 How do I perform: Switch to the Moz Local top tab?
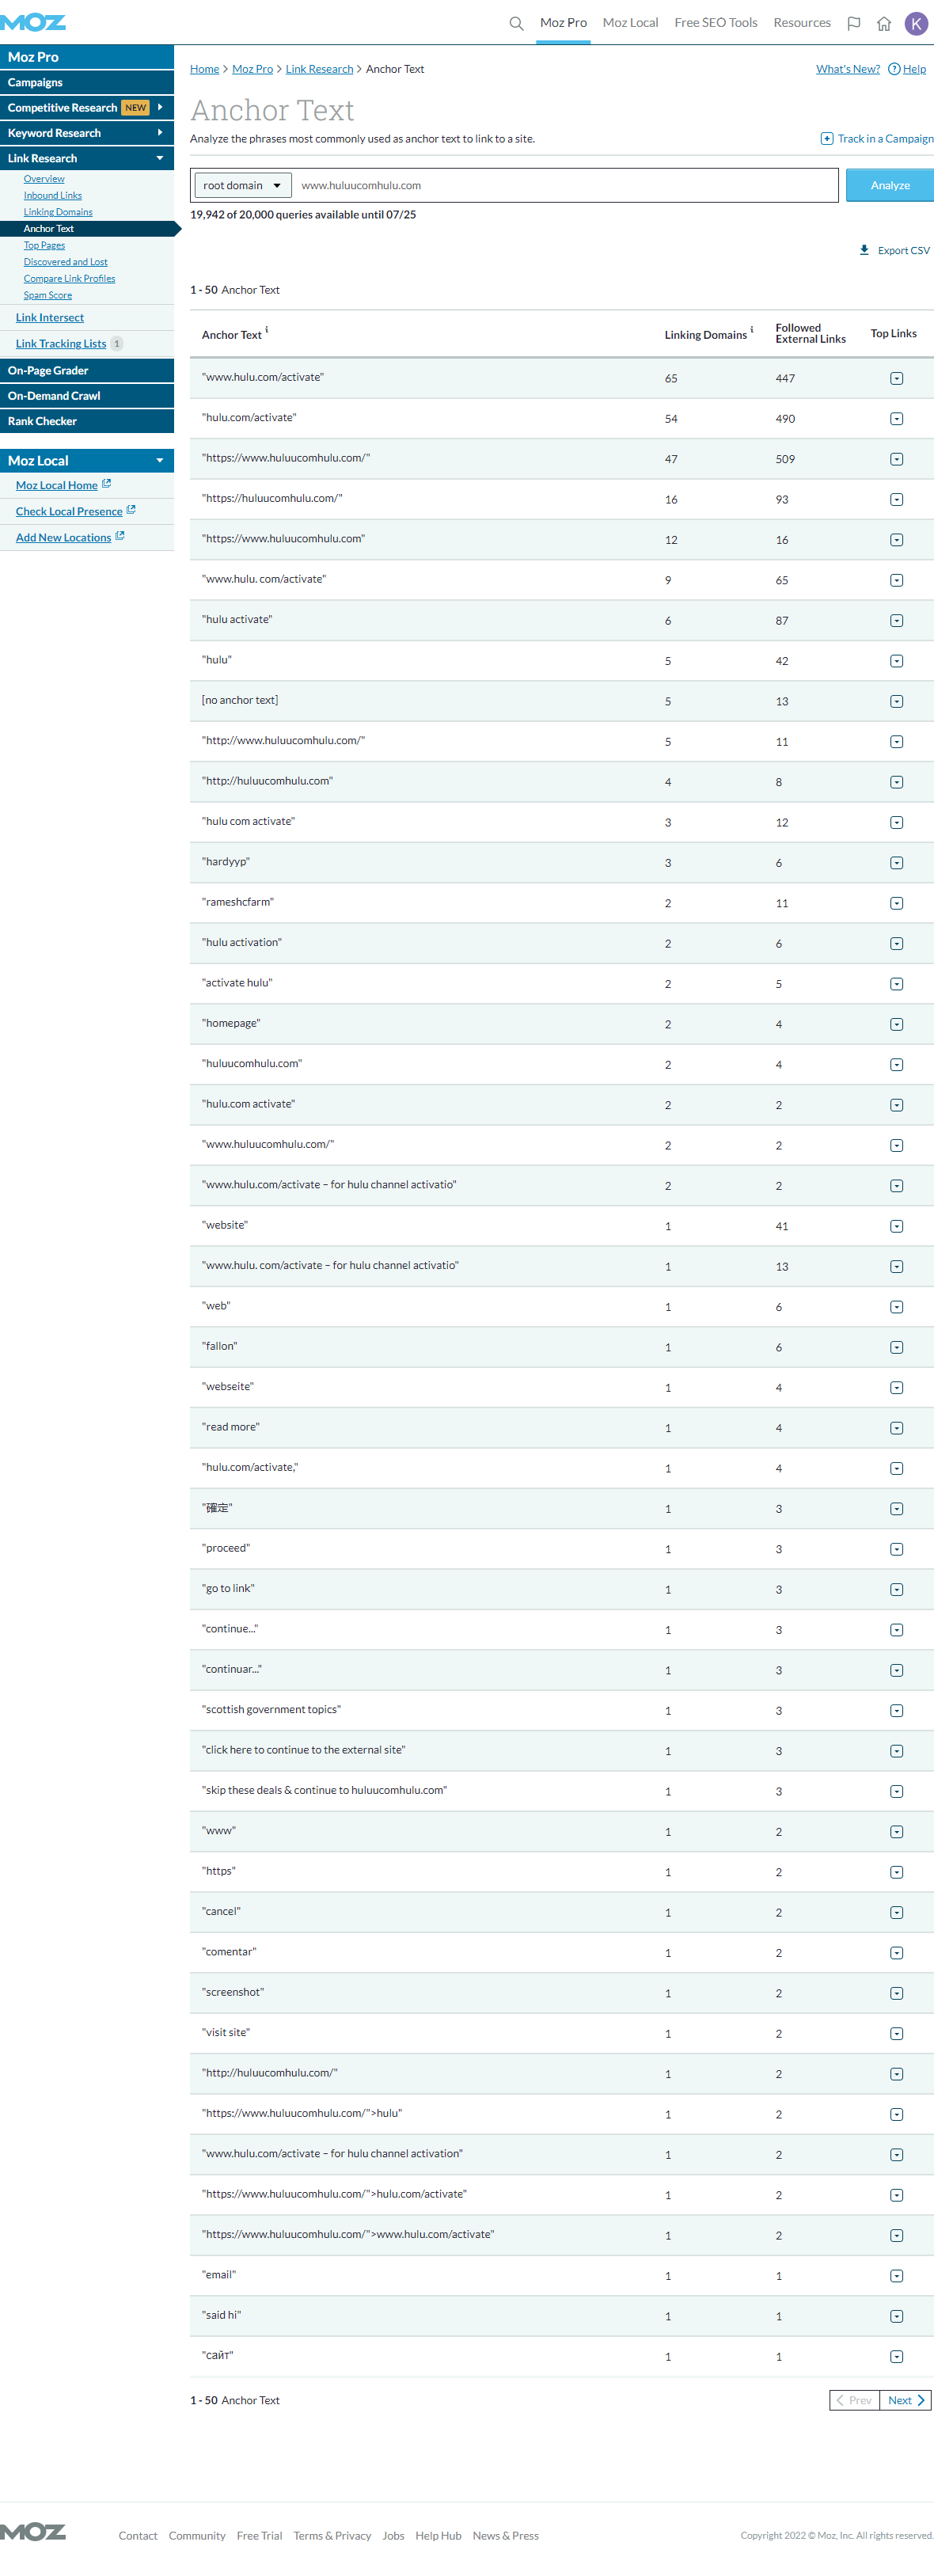click(x=630, y=23)
